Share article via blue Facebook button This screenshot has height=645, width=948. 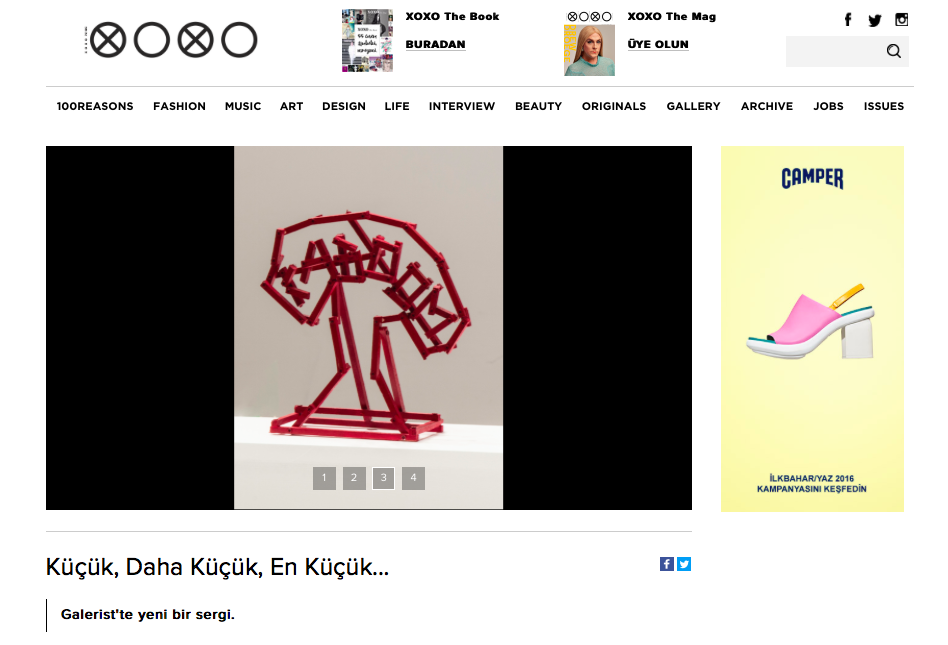666,564
